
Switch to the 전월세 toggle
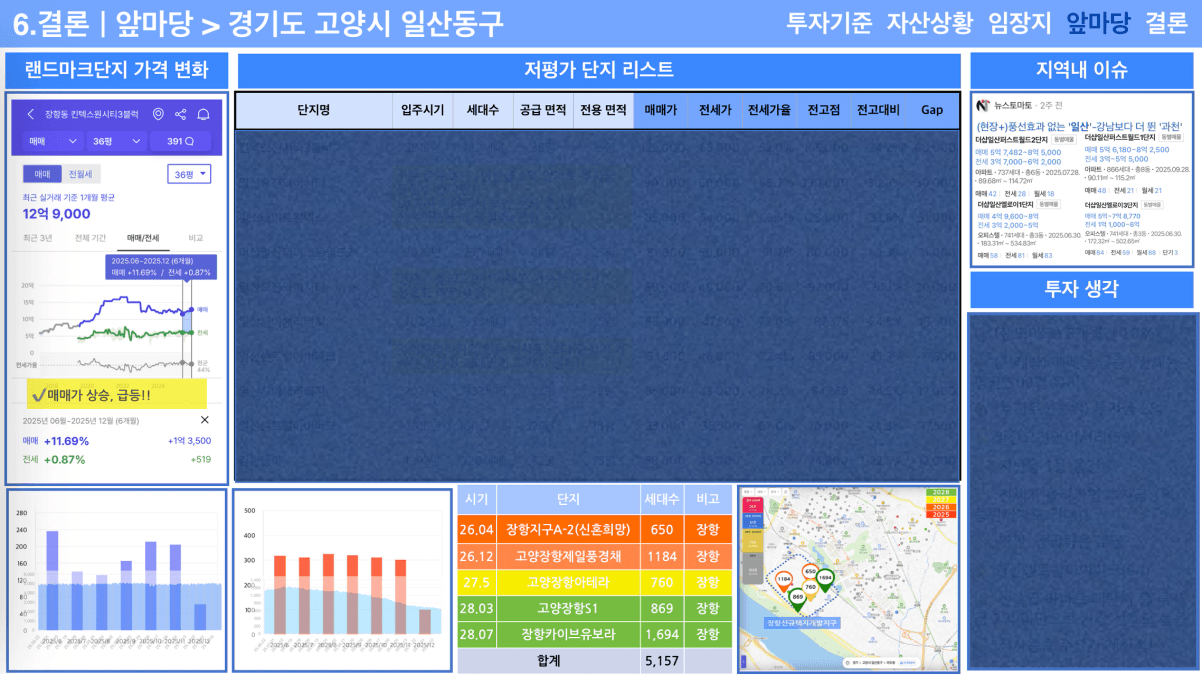78,174
